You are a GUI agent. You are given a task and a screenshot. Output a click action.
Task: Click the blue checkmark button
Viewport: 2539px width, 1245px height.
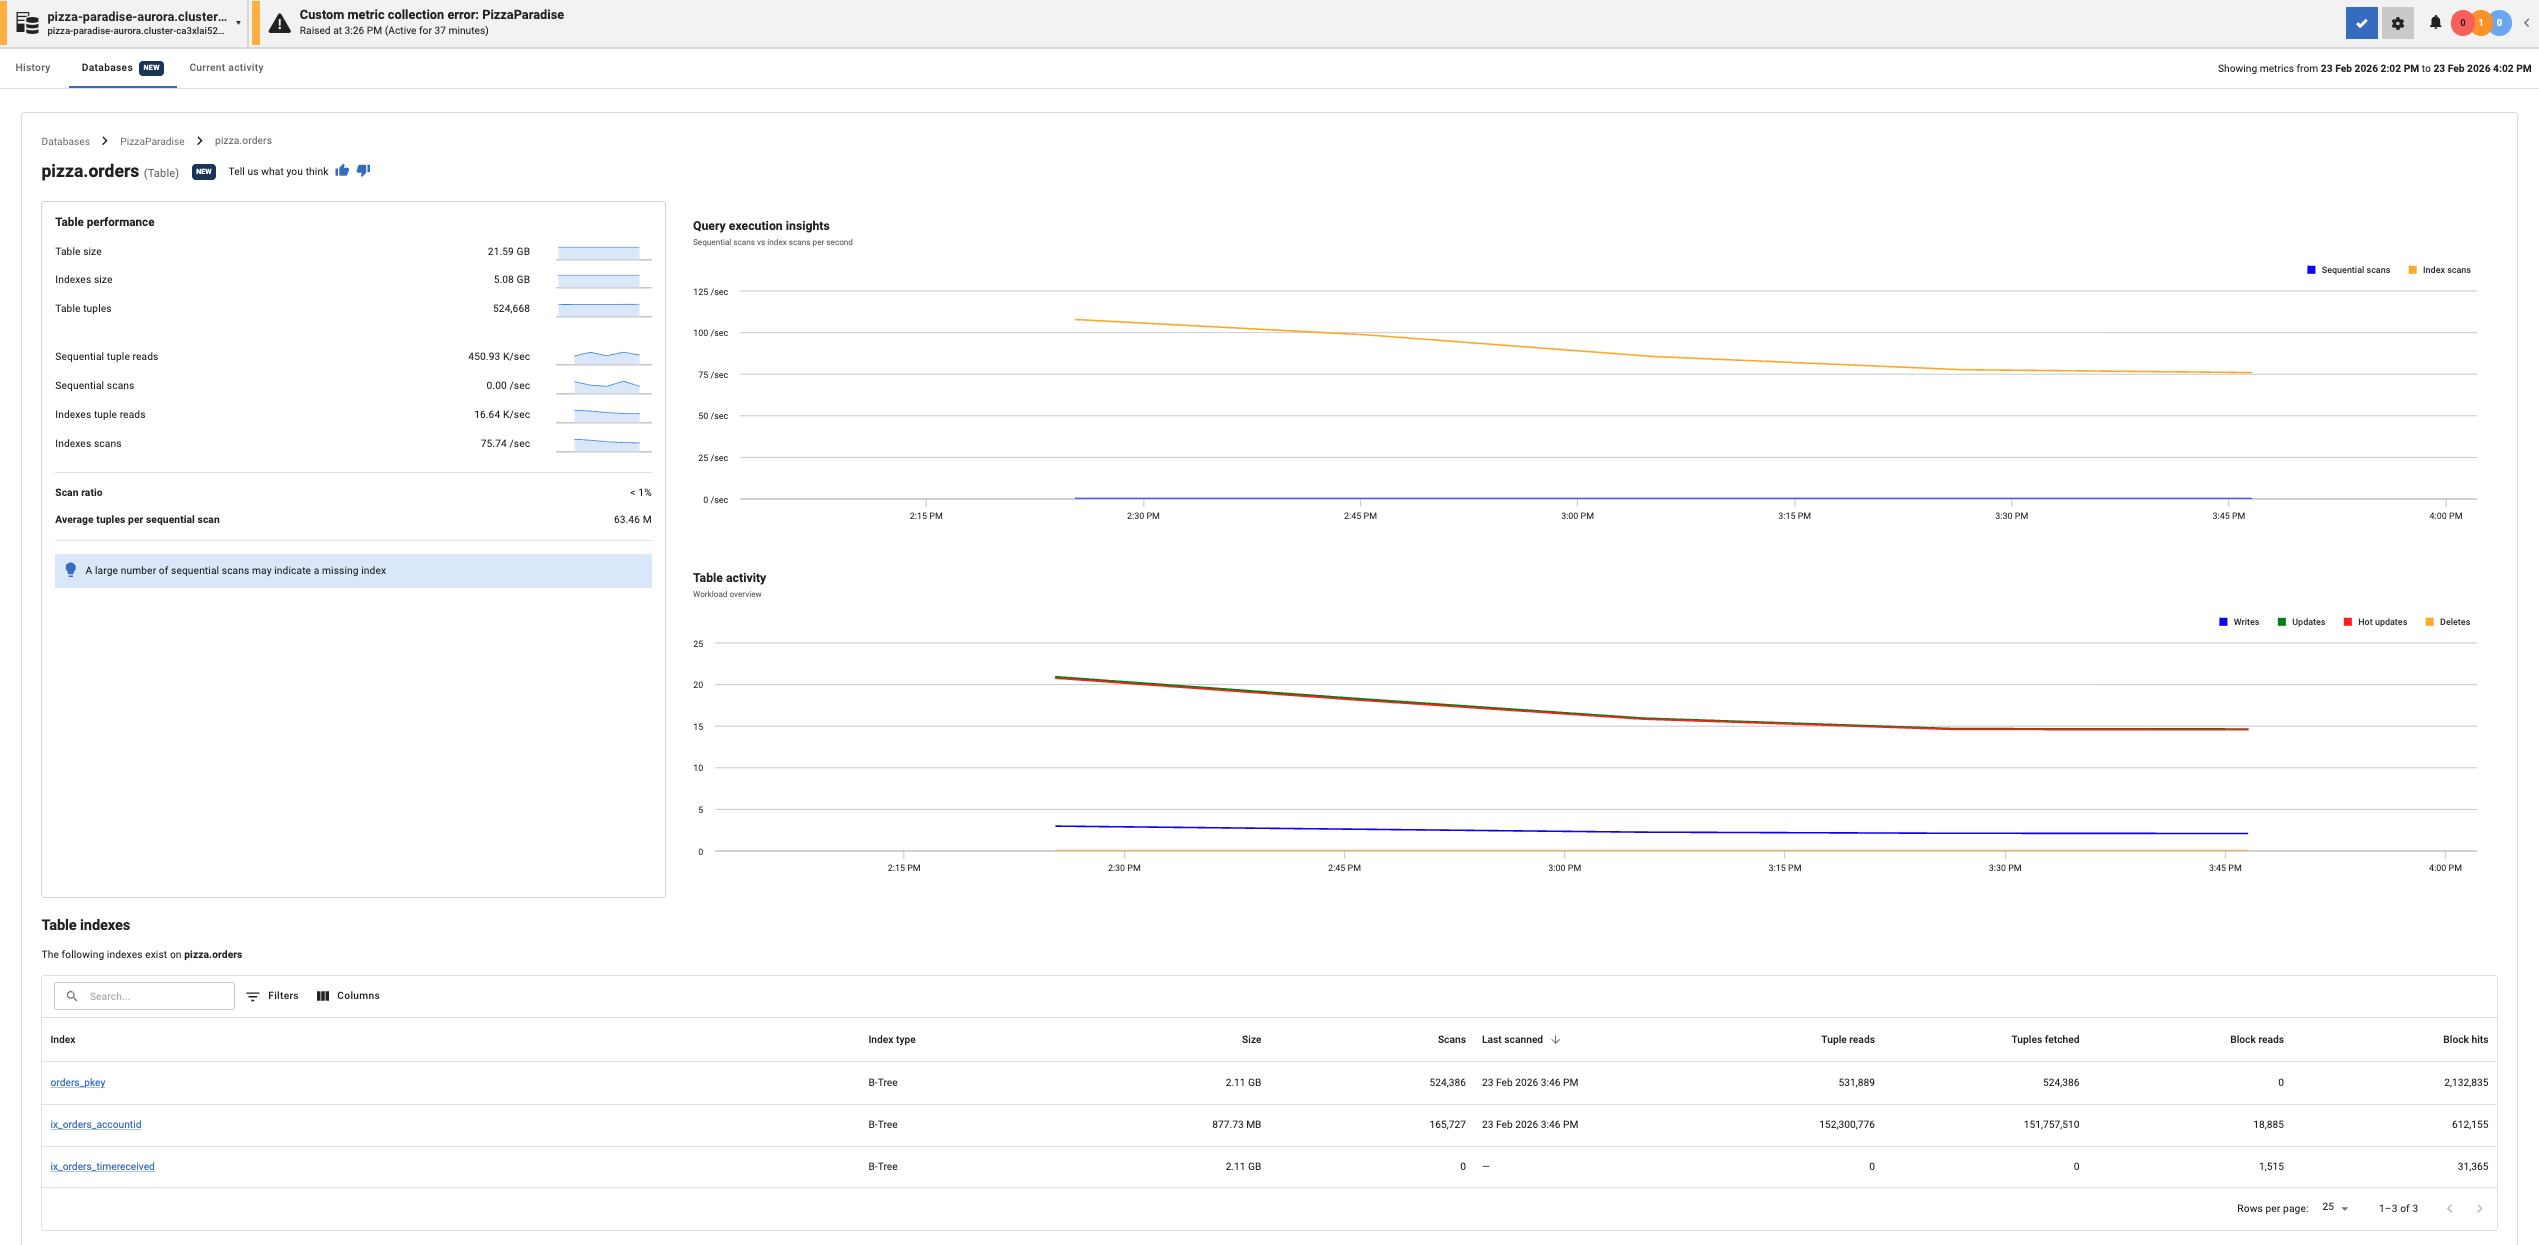click(2361, 23)
